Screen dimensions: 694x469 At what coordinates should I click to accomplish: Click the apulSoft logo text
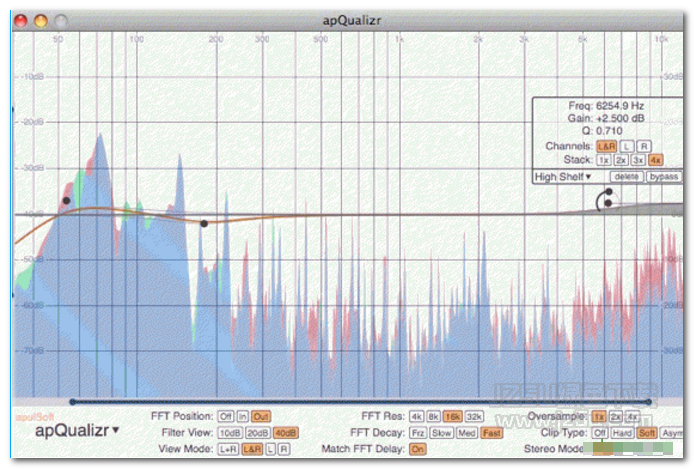[x=35, y=417]
